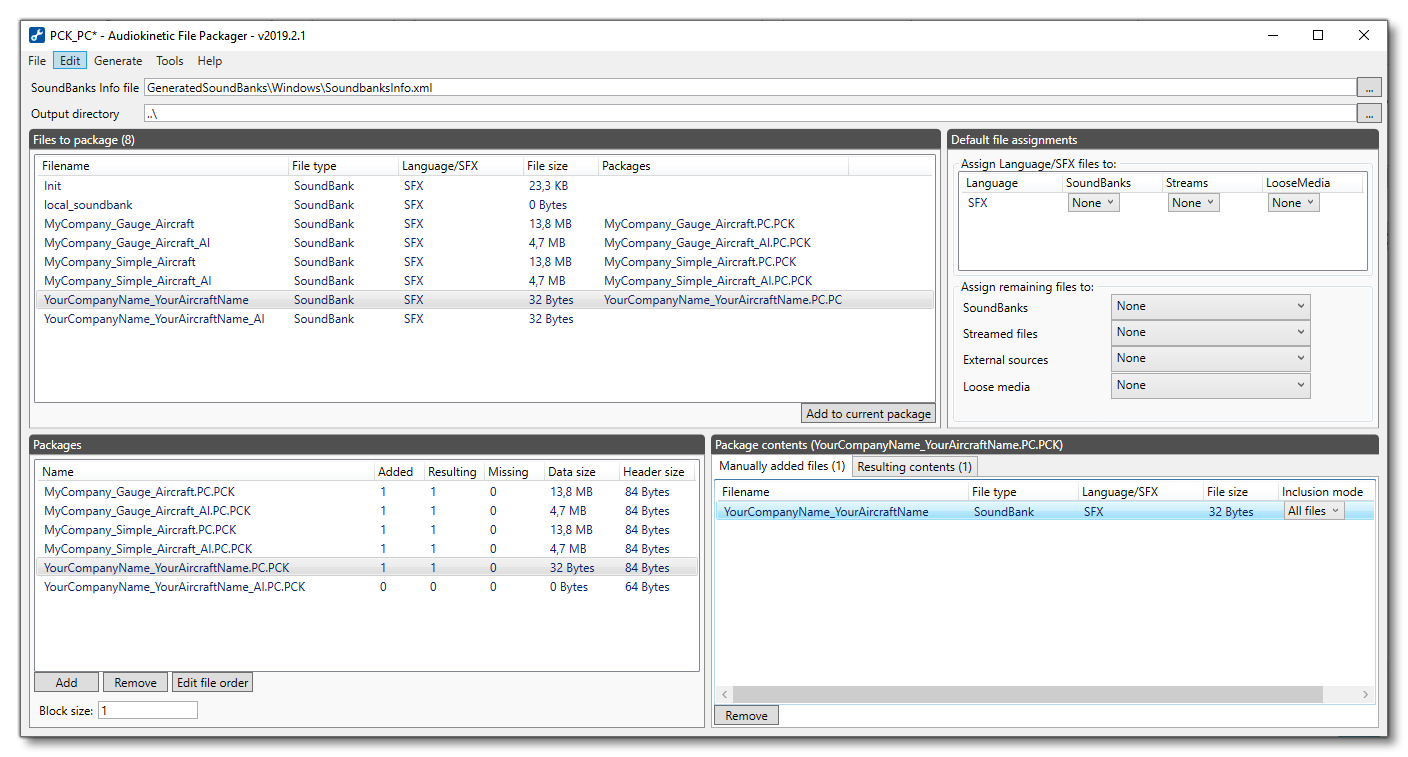Switch to the Manually added files tab
The height and width of the screenshot is (757, 1408).
pos(781,466)
